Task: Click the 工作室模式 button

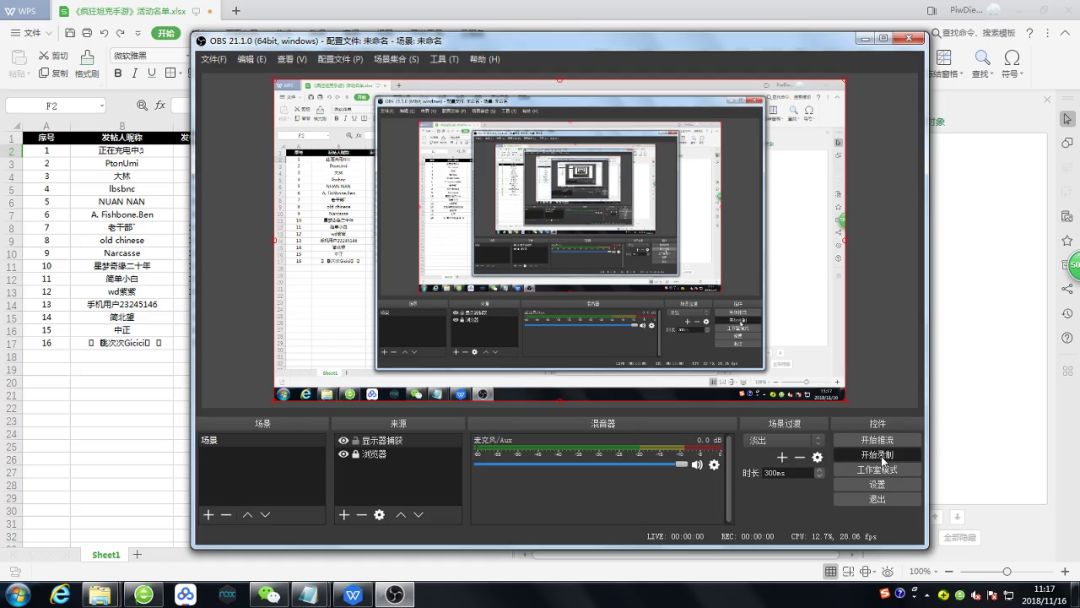Action: click(877, 470)
